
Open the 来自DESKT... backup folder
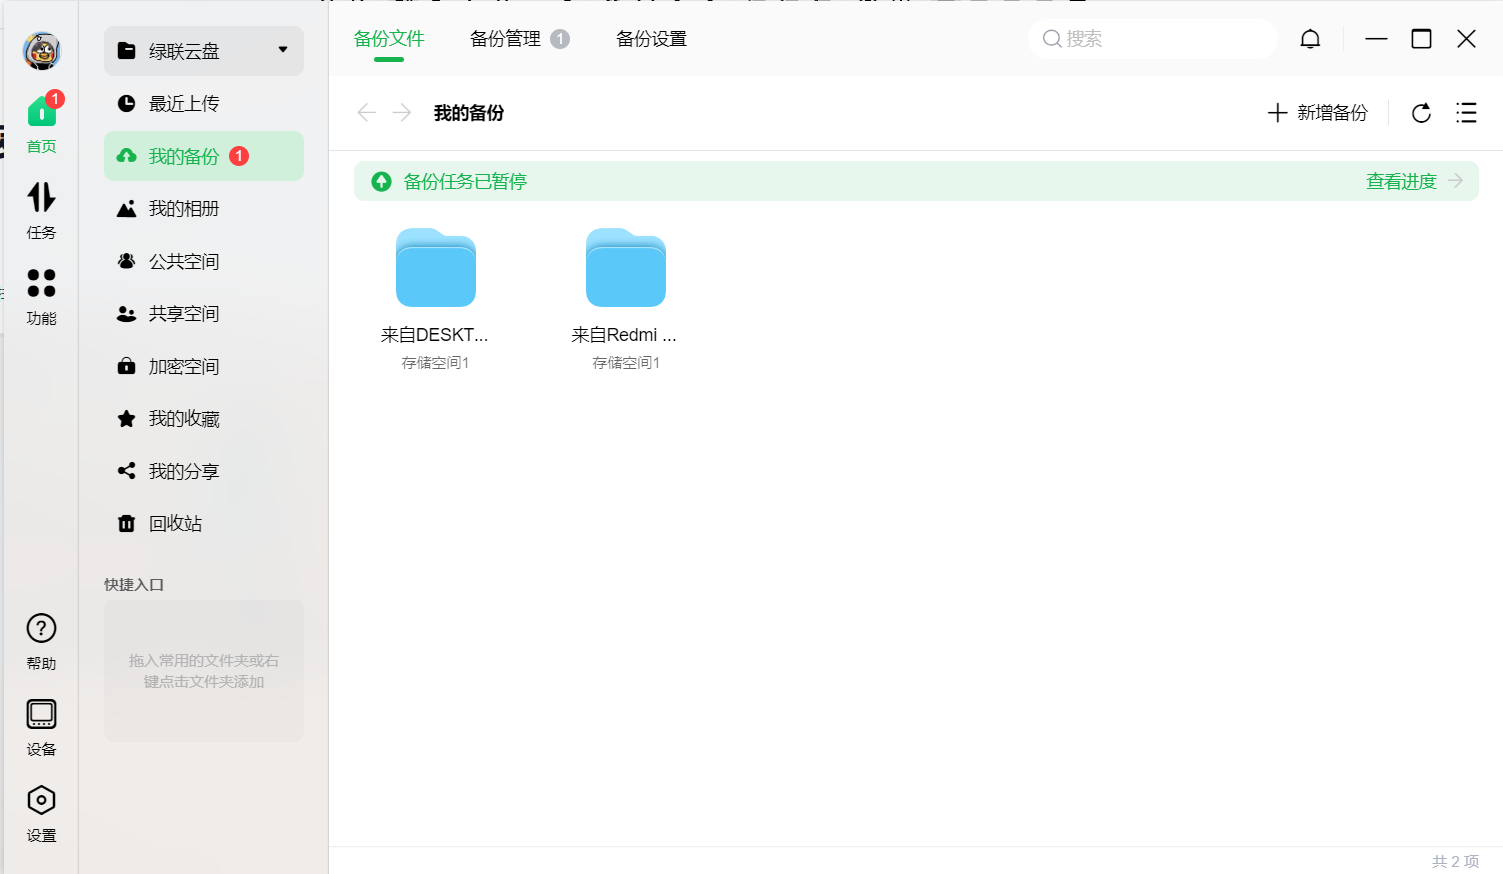(435, 299)
